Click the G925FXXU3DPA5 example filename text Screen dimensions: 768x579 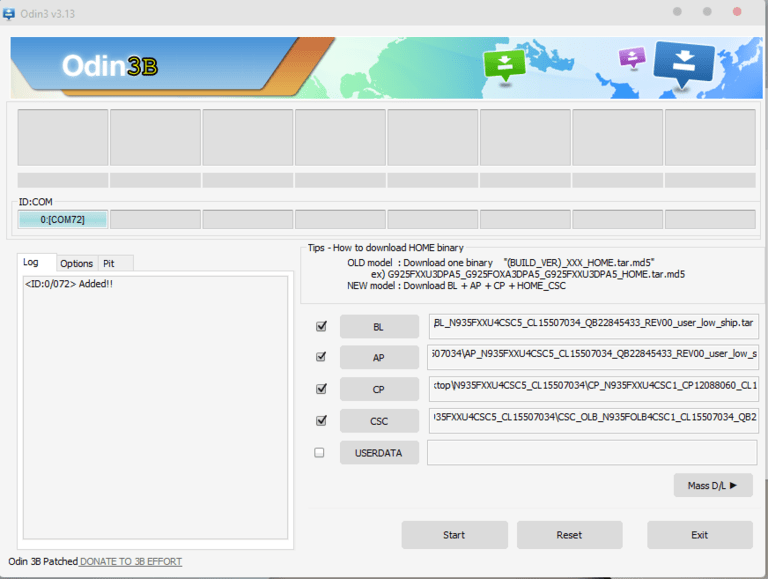click(x=536, y=274)
